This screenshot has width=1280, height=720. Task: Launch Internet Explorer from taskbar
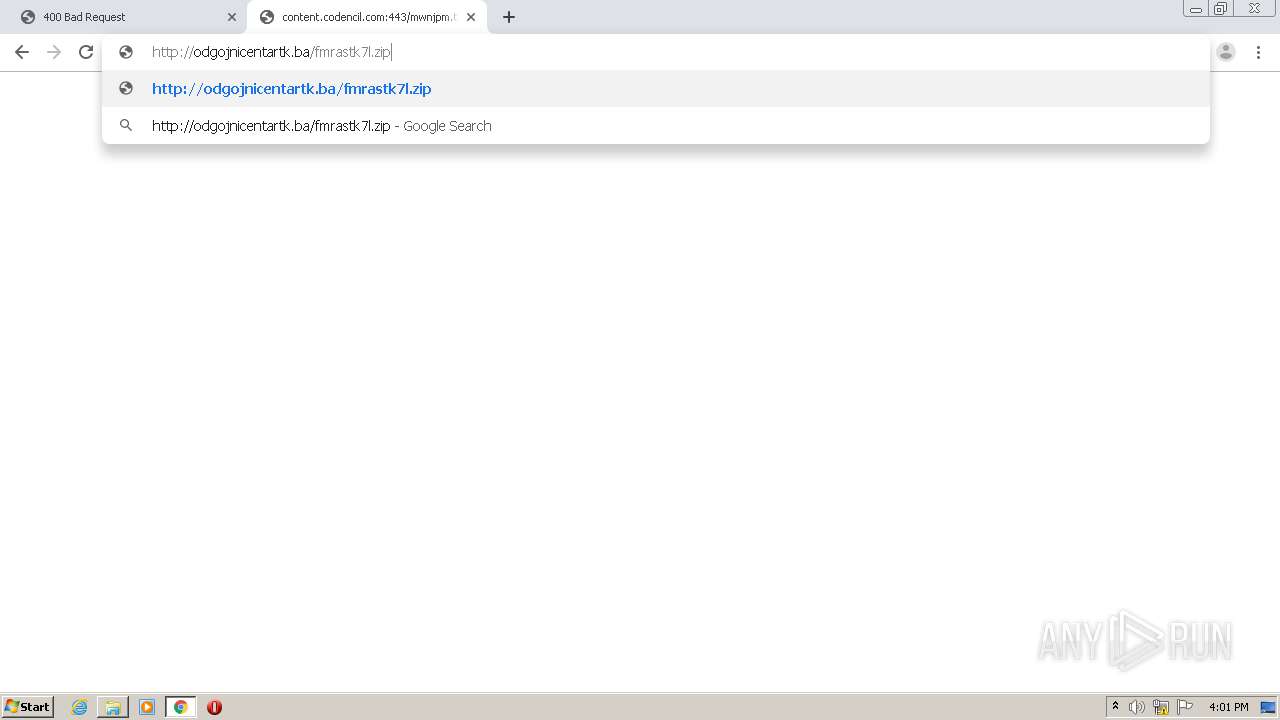(79, 707)
